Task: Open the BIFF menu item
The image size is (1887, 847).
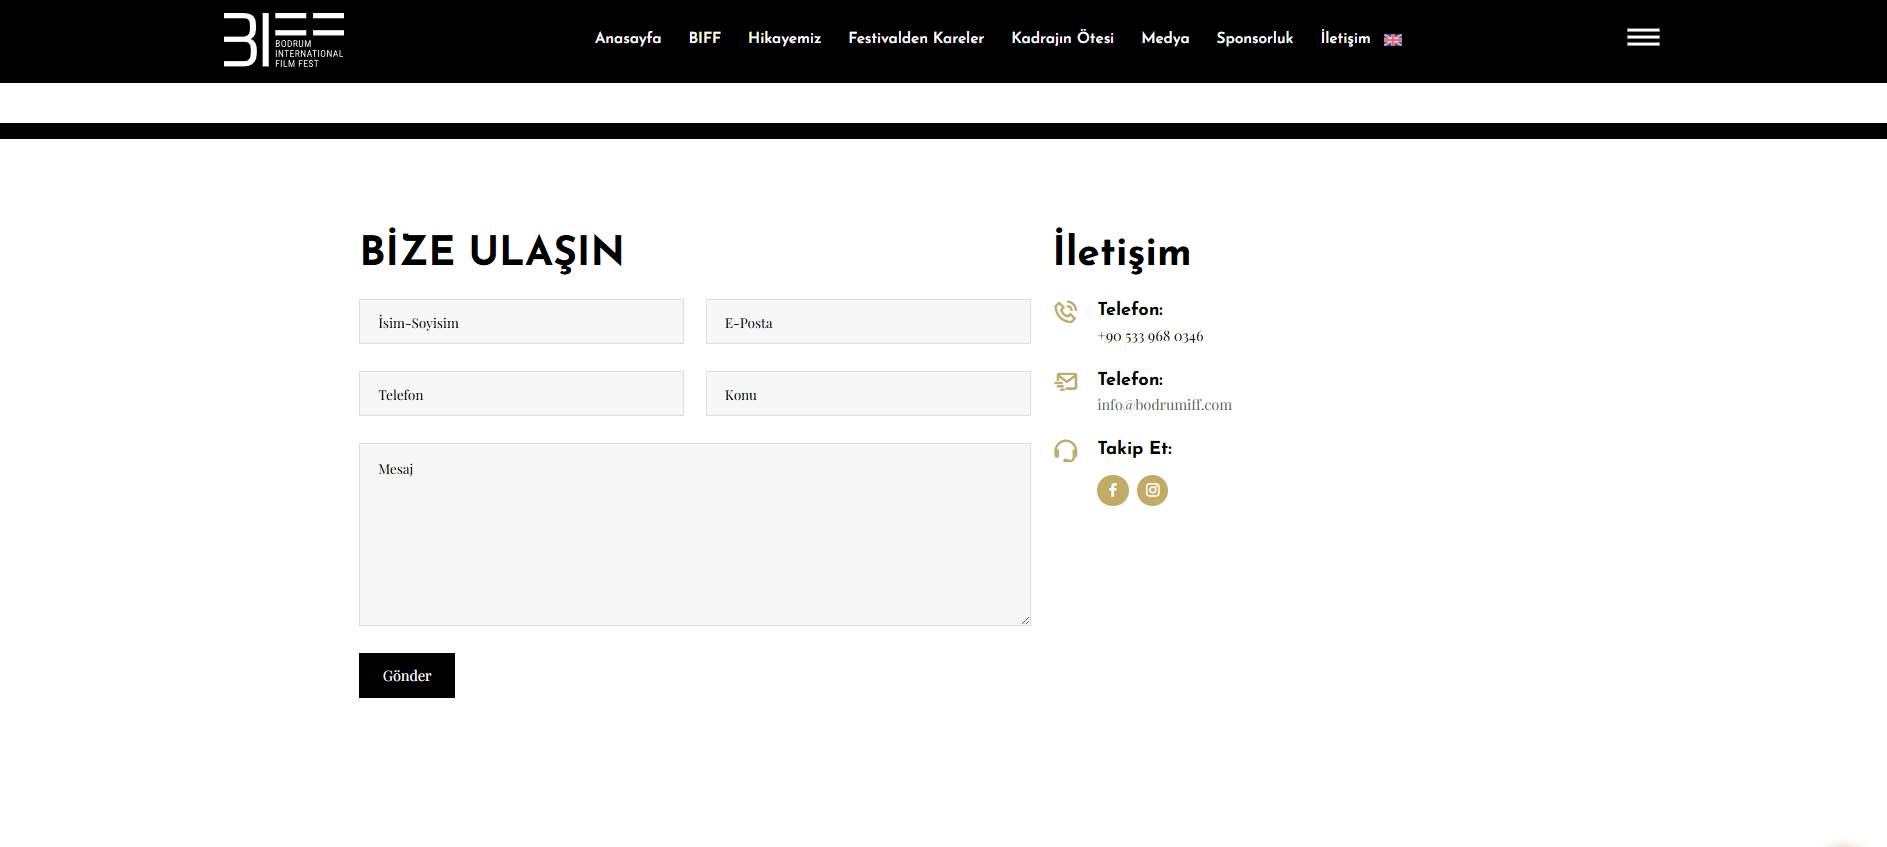Action: pyautogui.click(x=704, y=38)
